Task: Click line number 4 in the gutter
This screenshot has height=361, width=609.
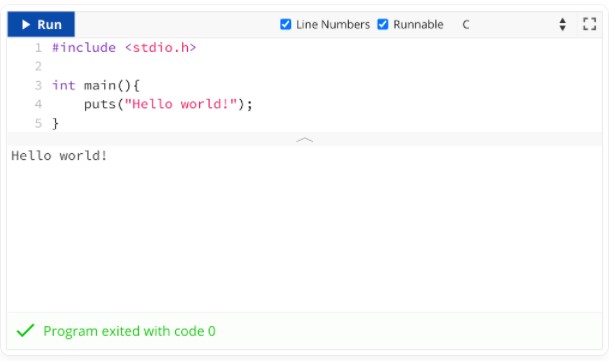Action: [x=38, y=104]
